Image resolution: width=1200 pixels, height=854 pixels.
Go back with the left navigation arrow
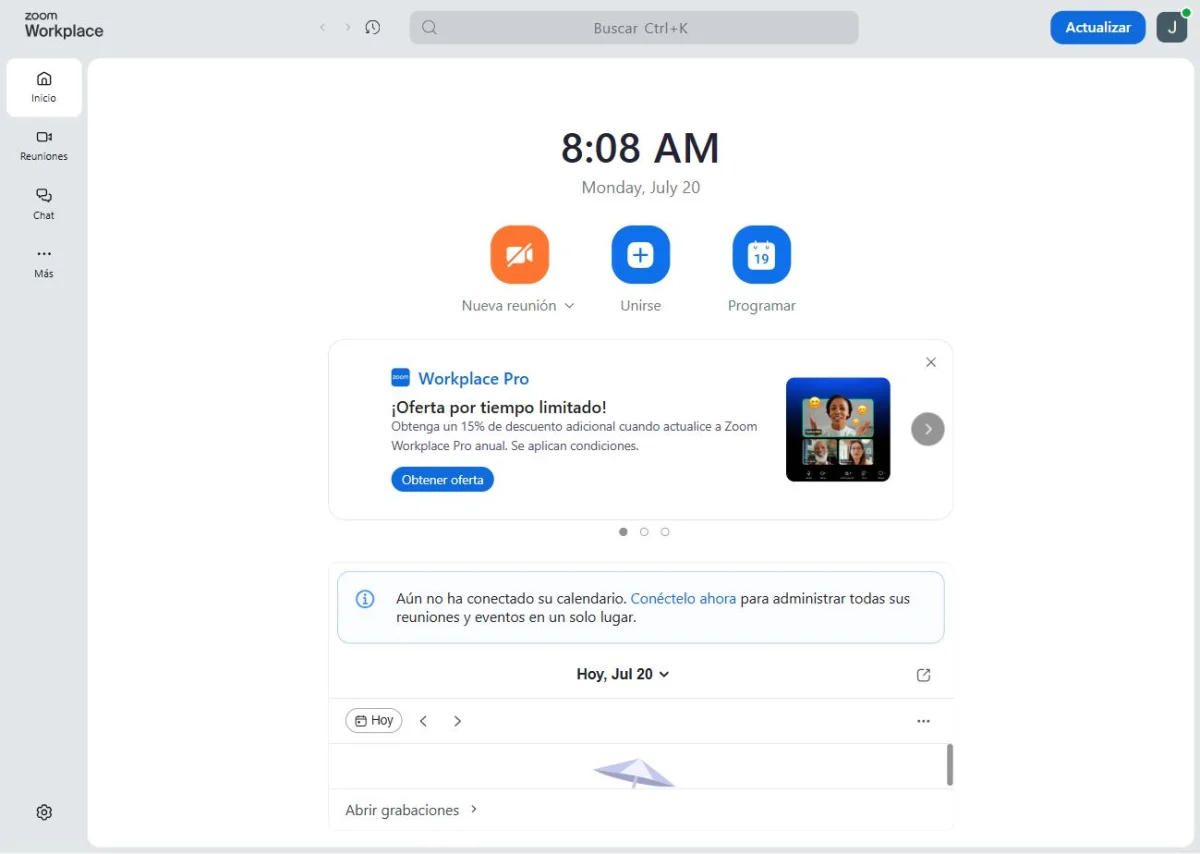pos(322,28)
